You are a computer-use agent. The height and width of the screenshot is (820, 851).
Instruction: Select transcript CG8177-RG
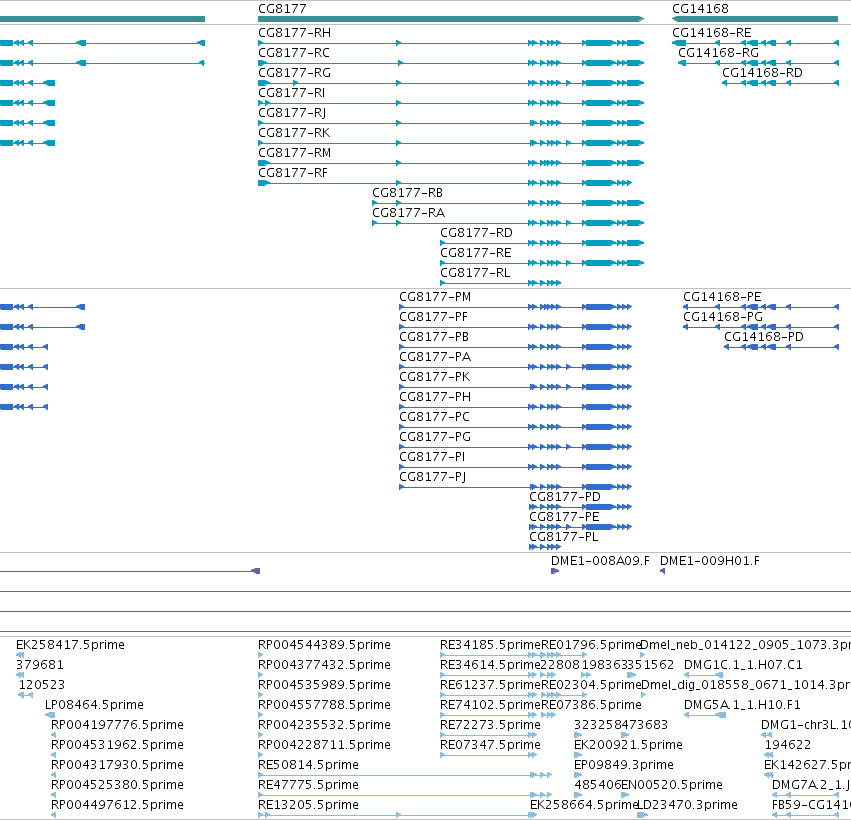point(294,73)
